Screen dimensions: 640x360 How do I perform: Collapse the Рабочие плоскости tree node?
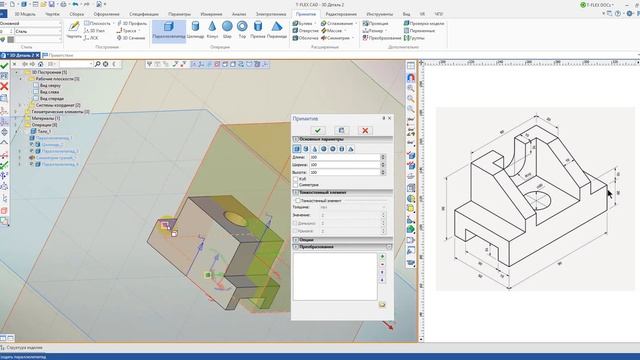click(x=21, y=79)
